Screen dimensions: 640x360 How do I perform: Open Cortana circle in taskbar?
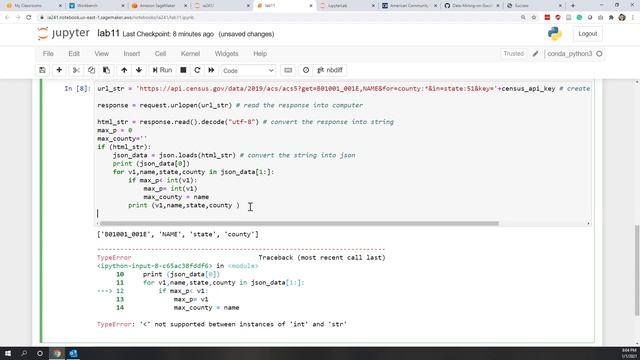pos(40,353)
